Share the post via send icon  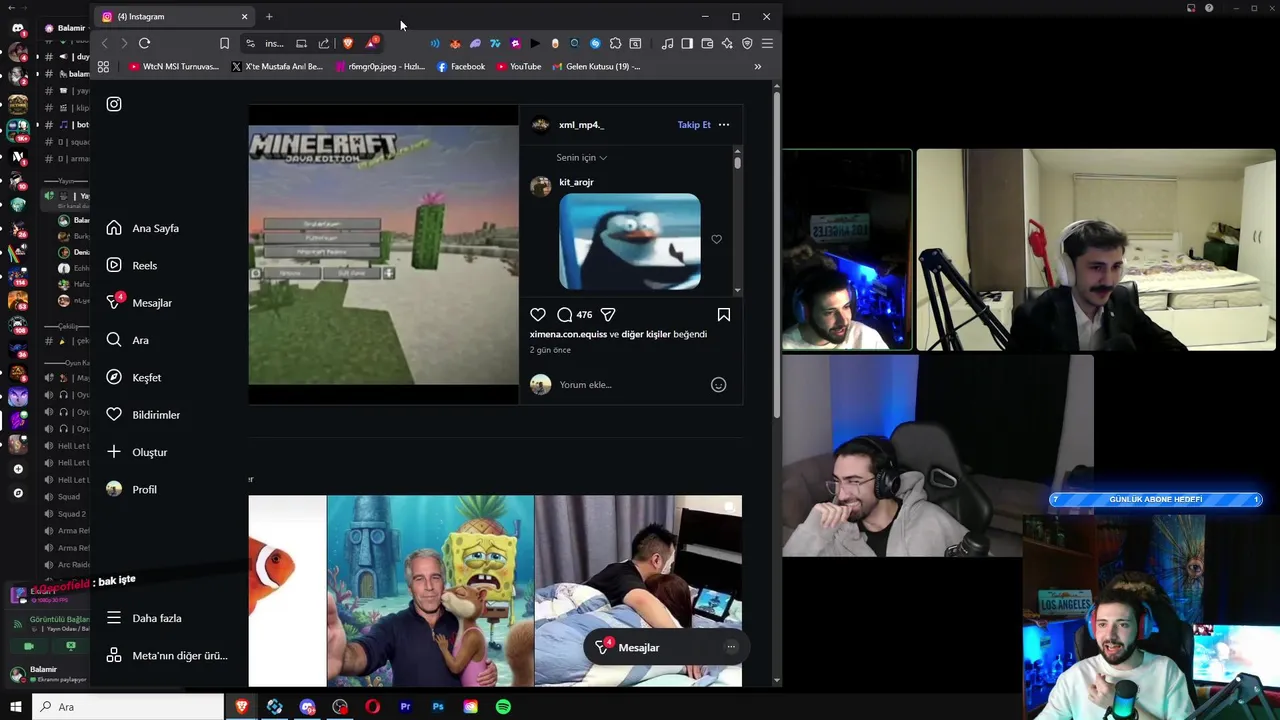608,314
